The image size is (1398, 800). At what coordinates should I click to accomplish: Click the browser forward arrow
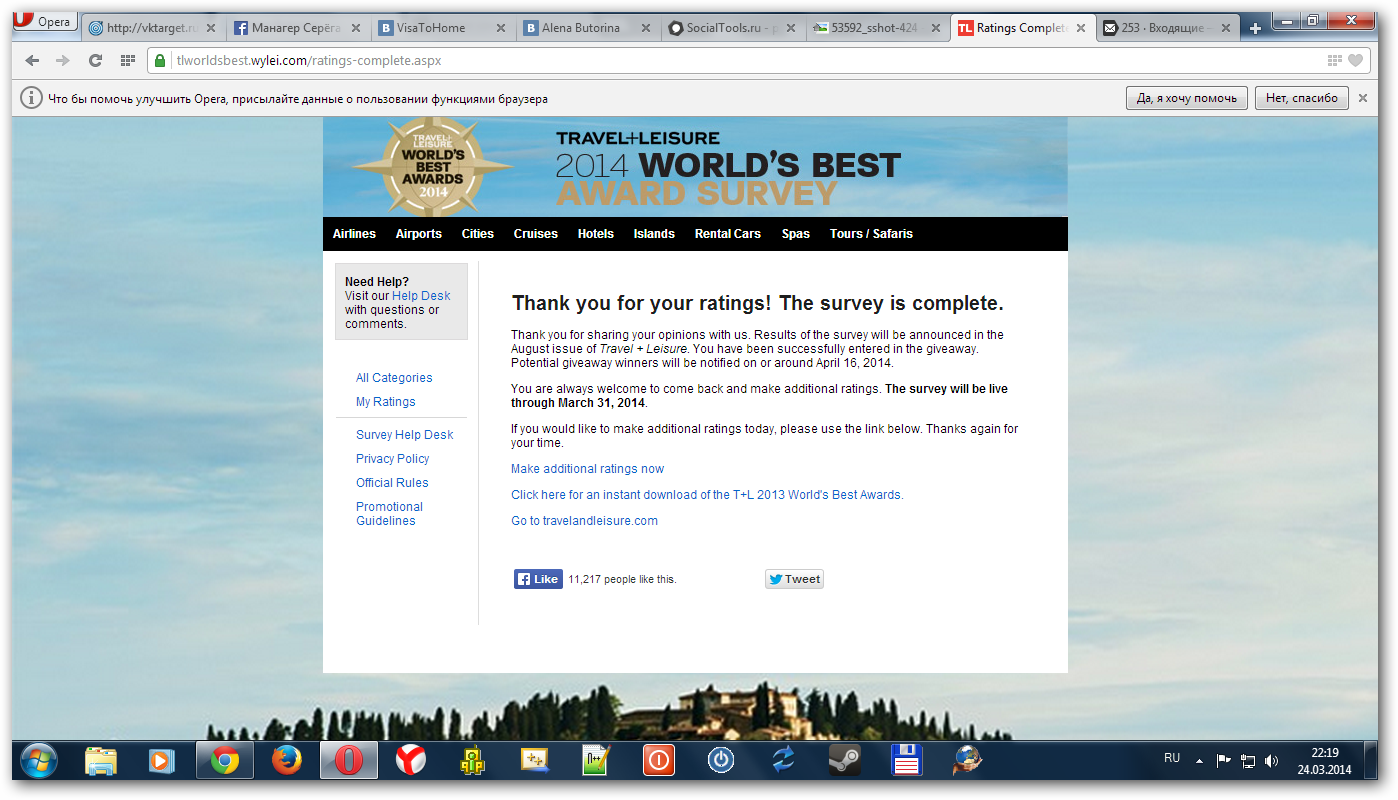click(x=63, y=60)
